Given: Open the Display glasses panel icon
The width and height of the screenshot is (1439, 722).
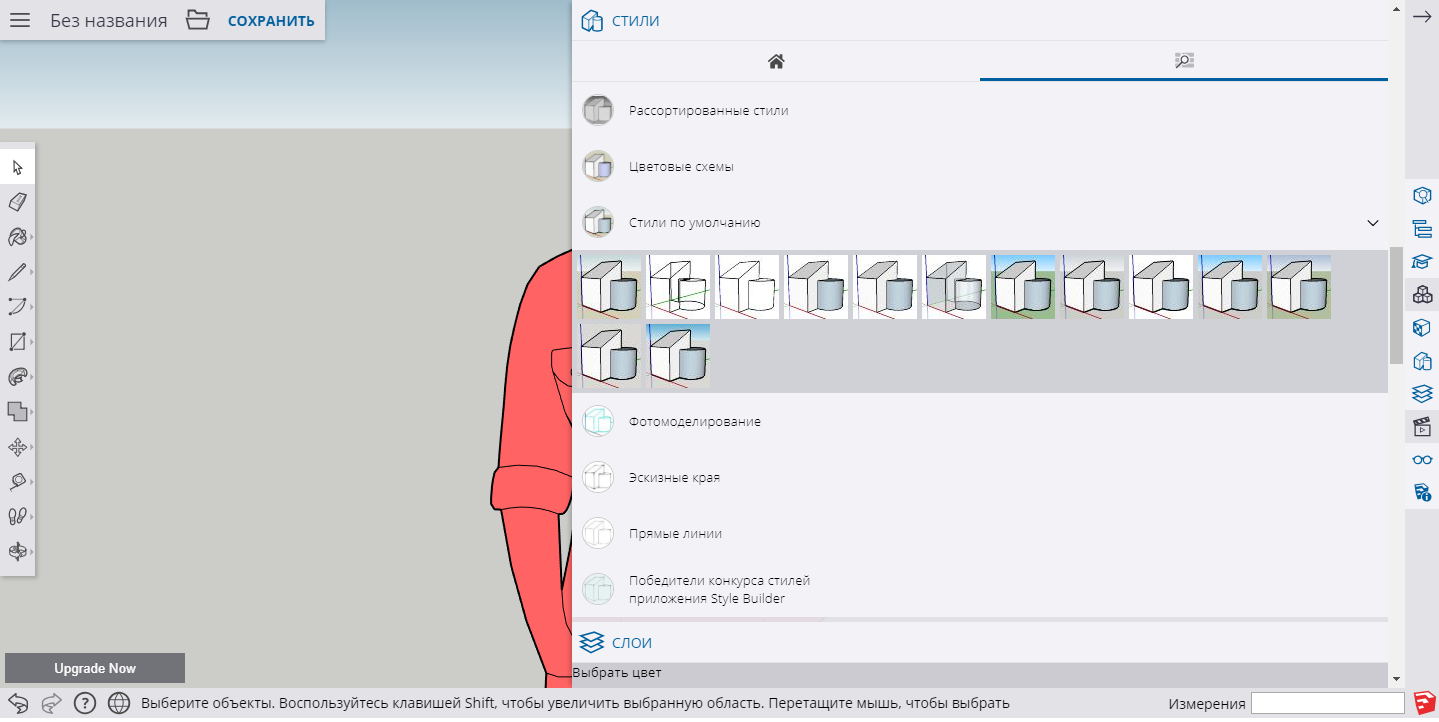Looking at the screenshot, I should [x=1422, y=460].
